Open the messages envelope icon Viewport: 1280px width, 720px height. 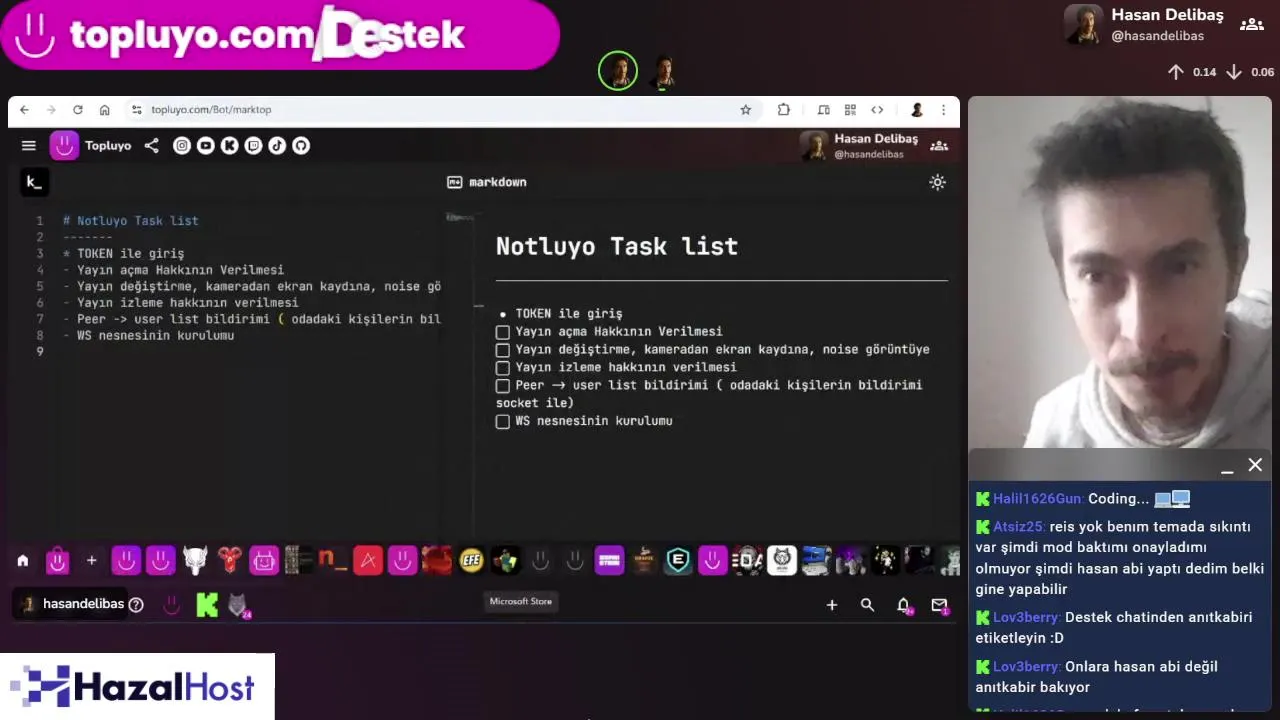939,605
